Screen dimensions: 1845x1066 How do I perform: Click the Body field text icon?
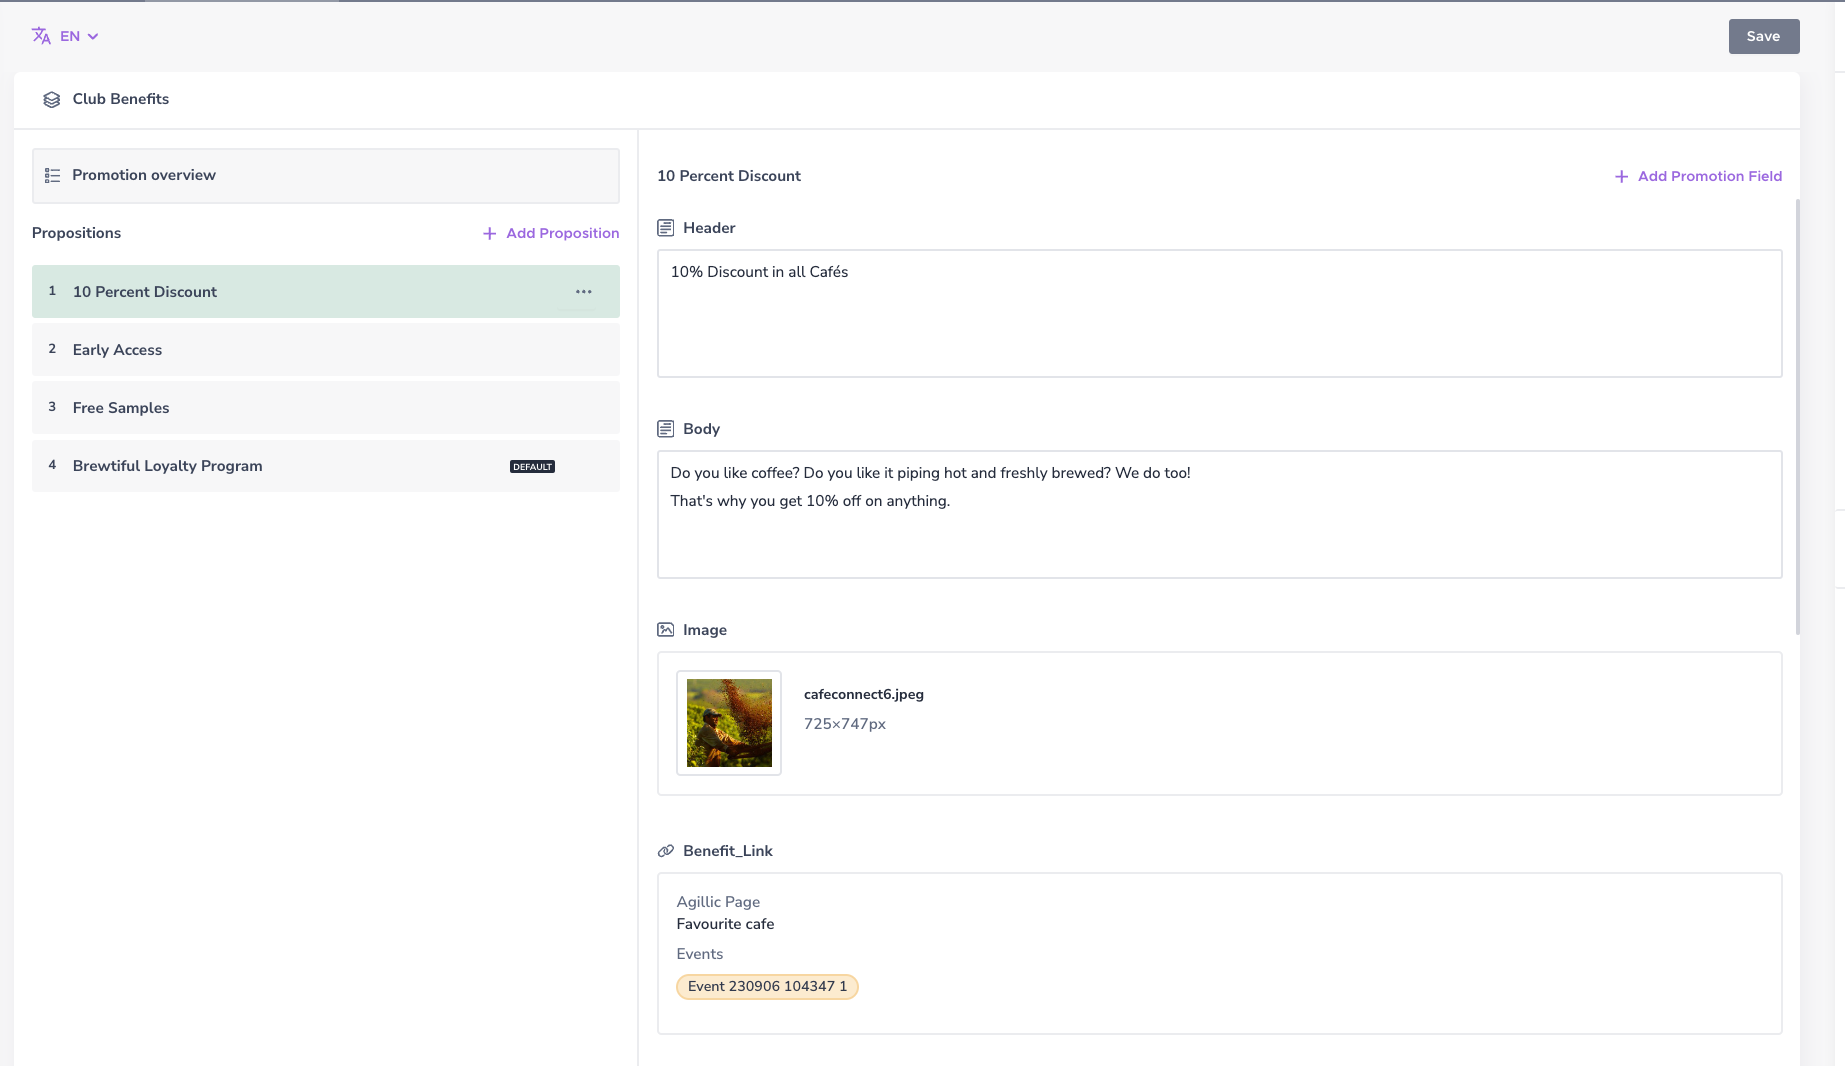[x=665, y=429]
